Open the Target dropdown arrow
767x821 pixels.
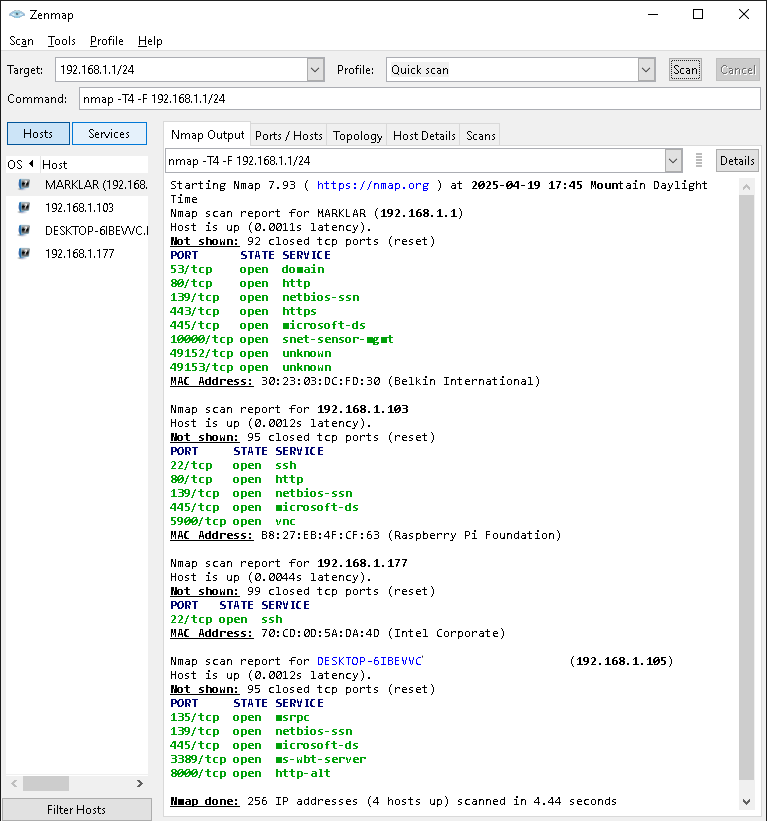click(x=315, y=70)
